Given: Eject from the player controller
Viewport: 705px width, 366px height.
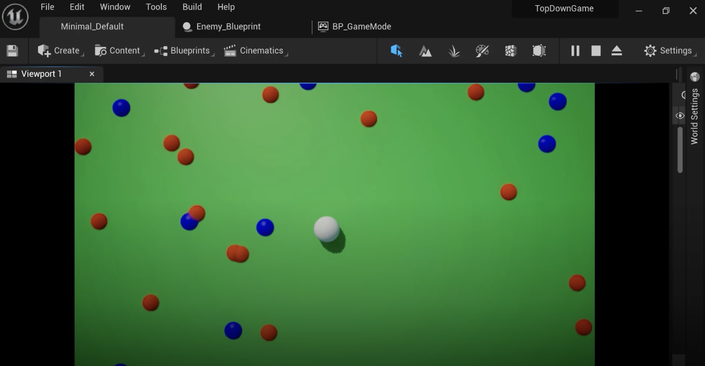Looking at the screenshot, I should pyautogui.click(x=616, y=51).
